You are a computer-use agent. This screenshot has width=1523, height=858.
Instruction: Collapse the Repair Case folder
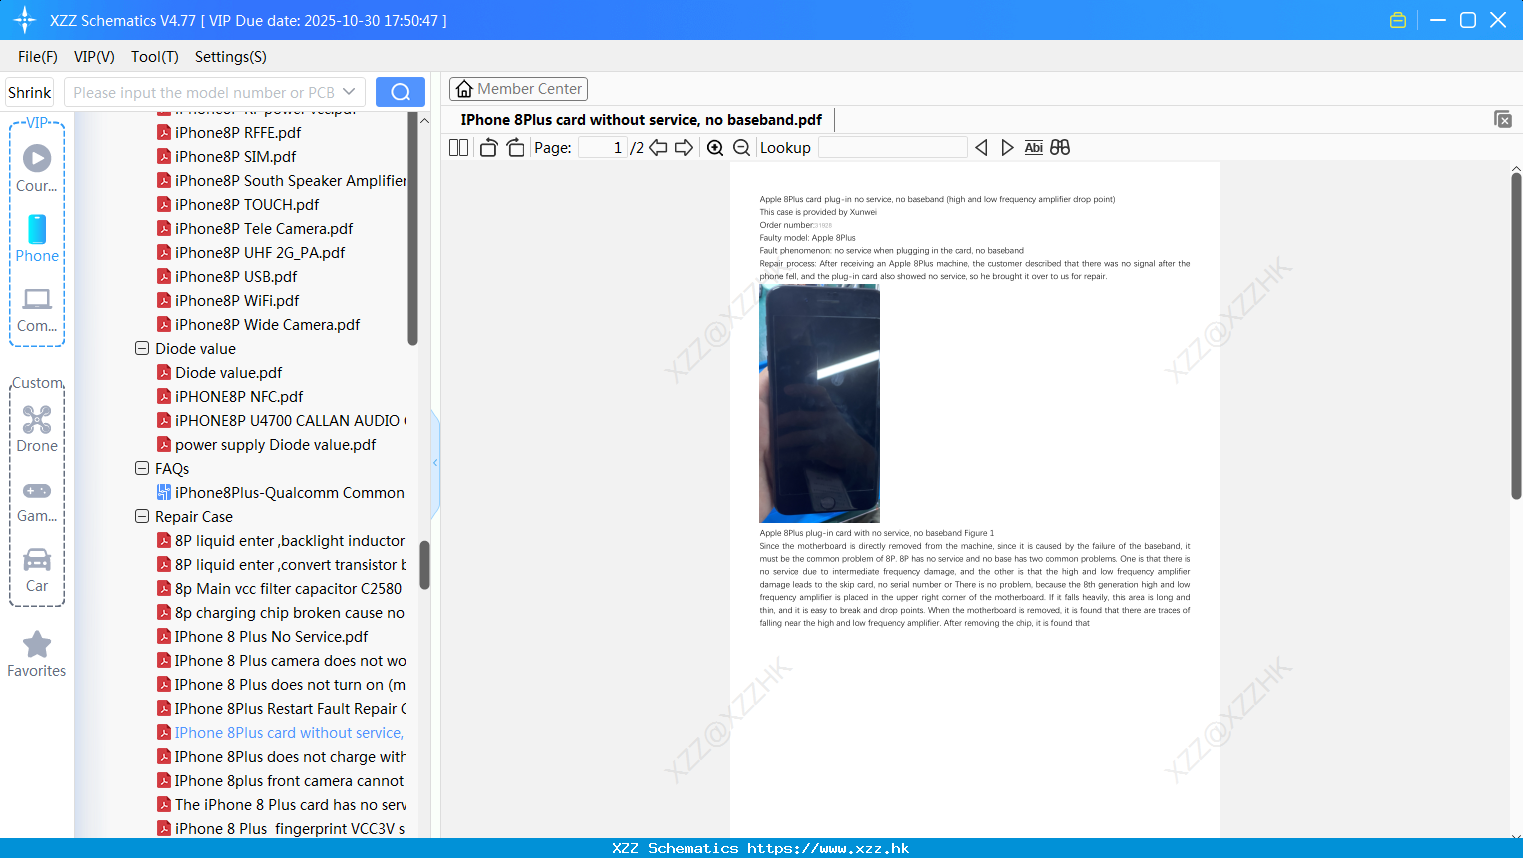click(x=142, y=516)
